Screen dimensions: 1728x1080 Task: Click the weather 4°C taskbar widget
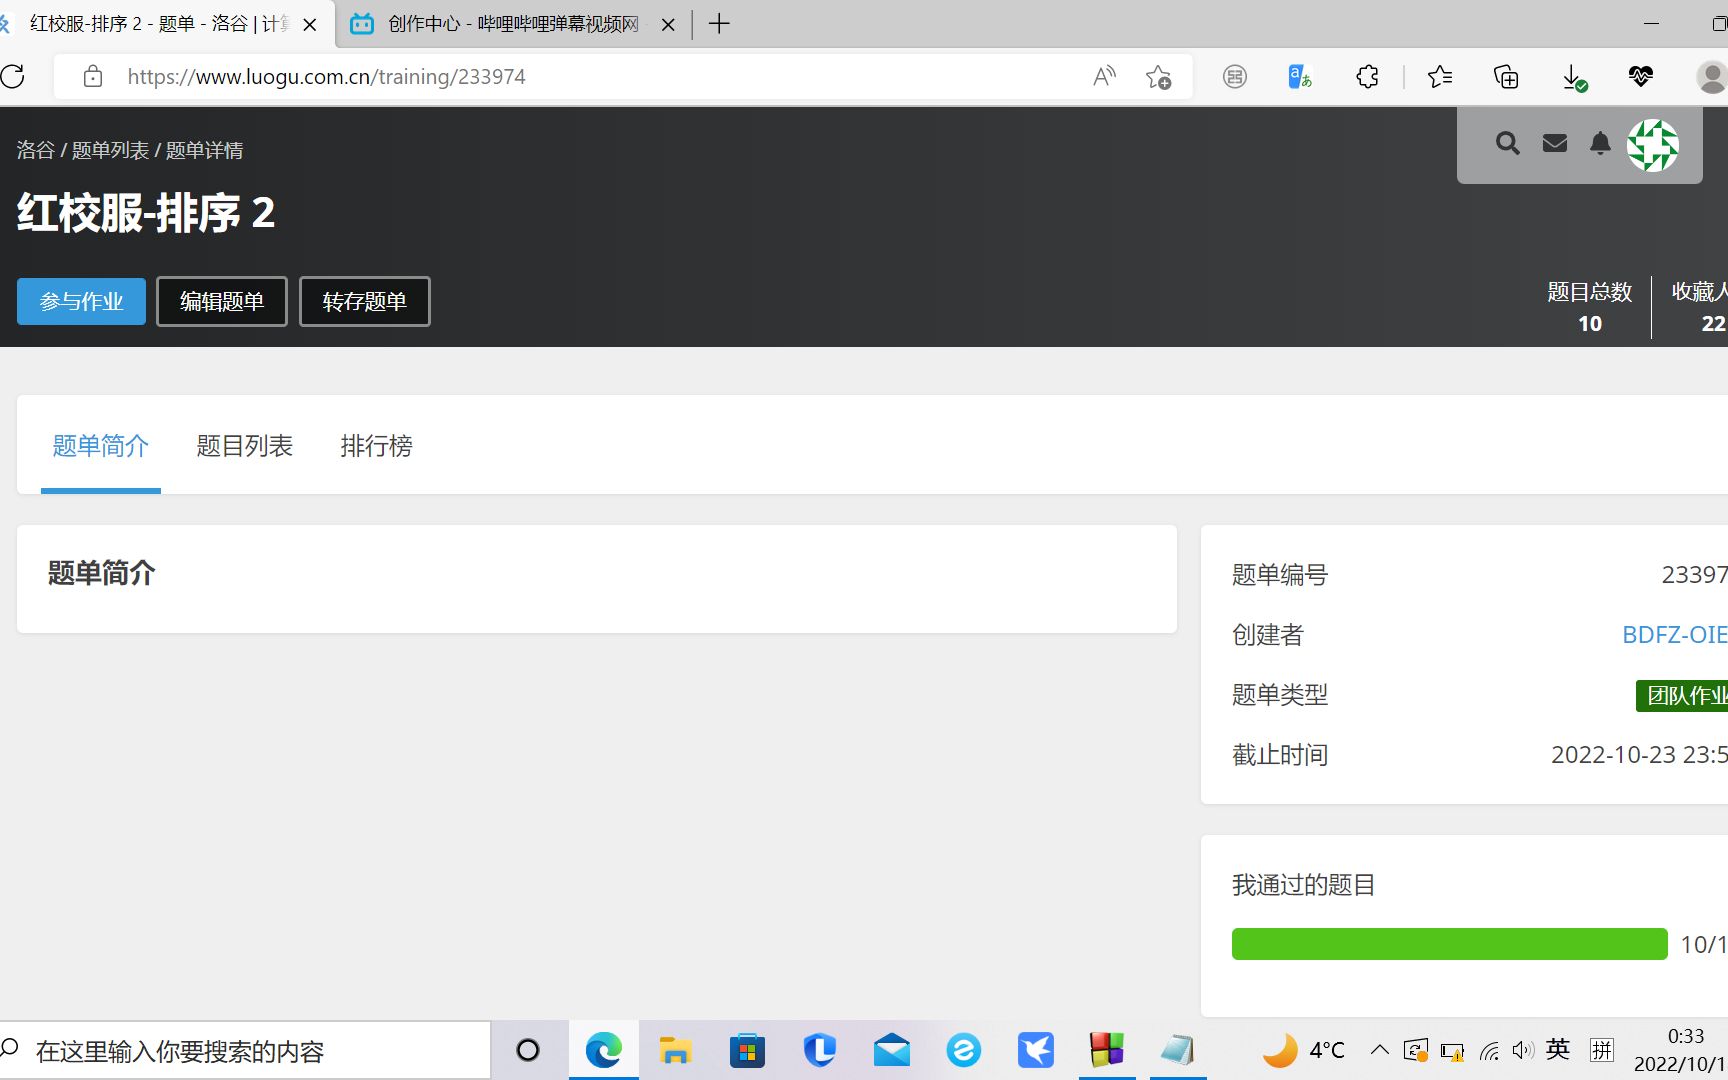1303,1050
